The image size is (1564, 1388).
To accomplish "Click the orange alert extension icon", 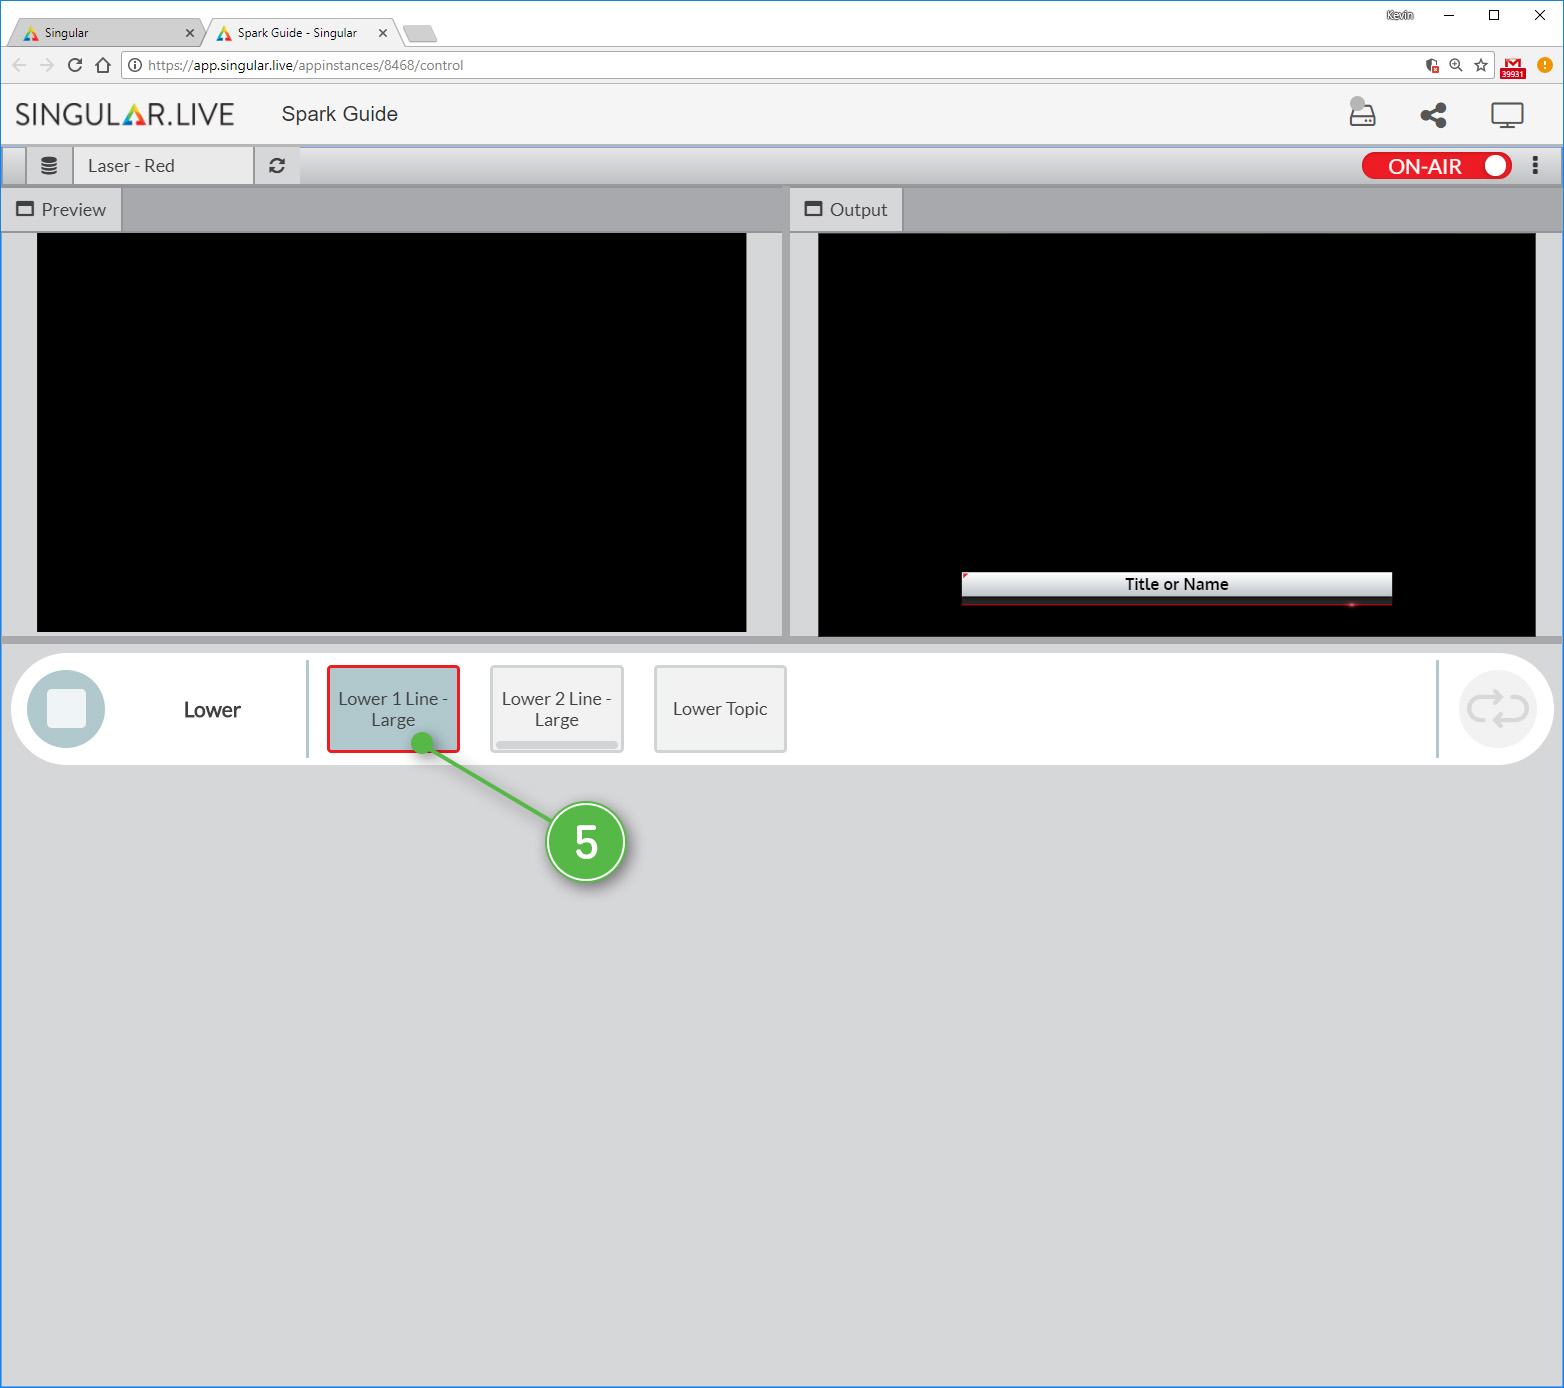I will tap(1545, 65).
